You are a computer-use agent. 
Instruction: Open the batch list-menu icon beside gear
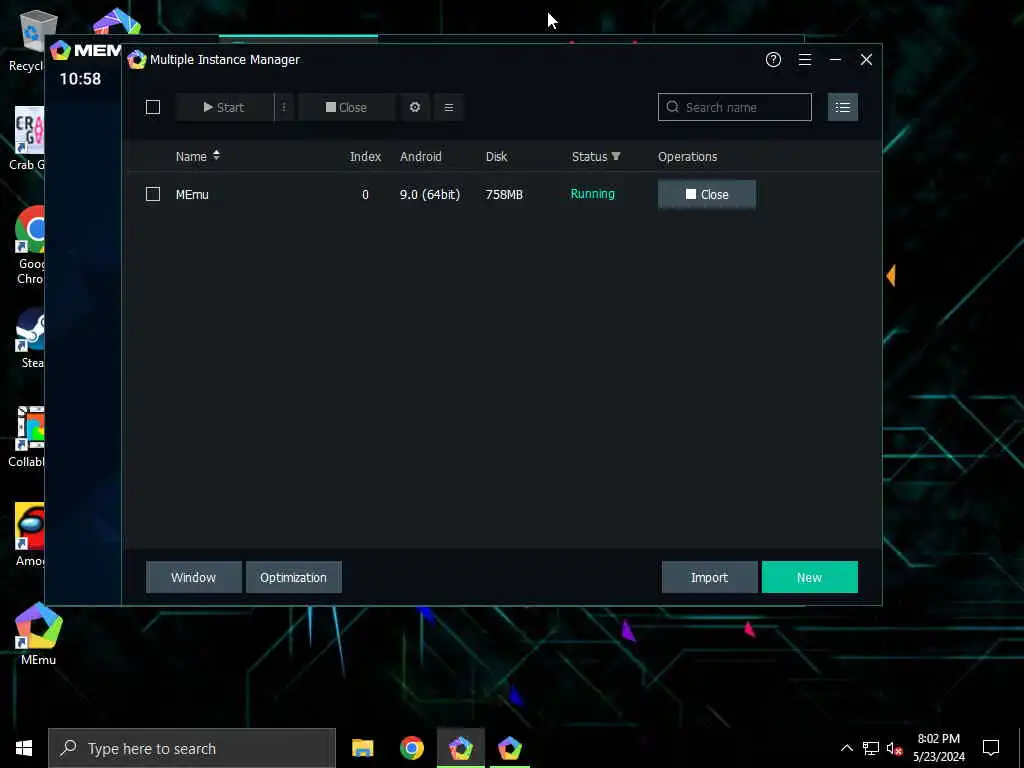tap(449, 107)
